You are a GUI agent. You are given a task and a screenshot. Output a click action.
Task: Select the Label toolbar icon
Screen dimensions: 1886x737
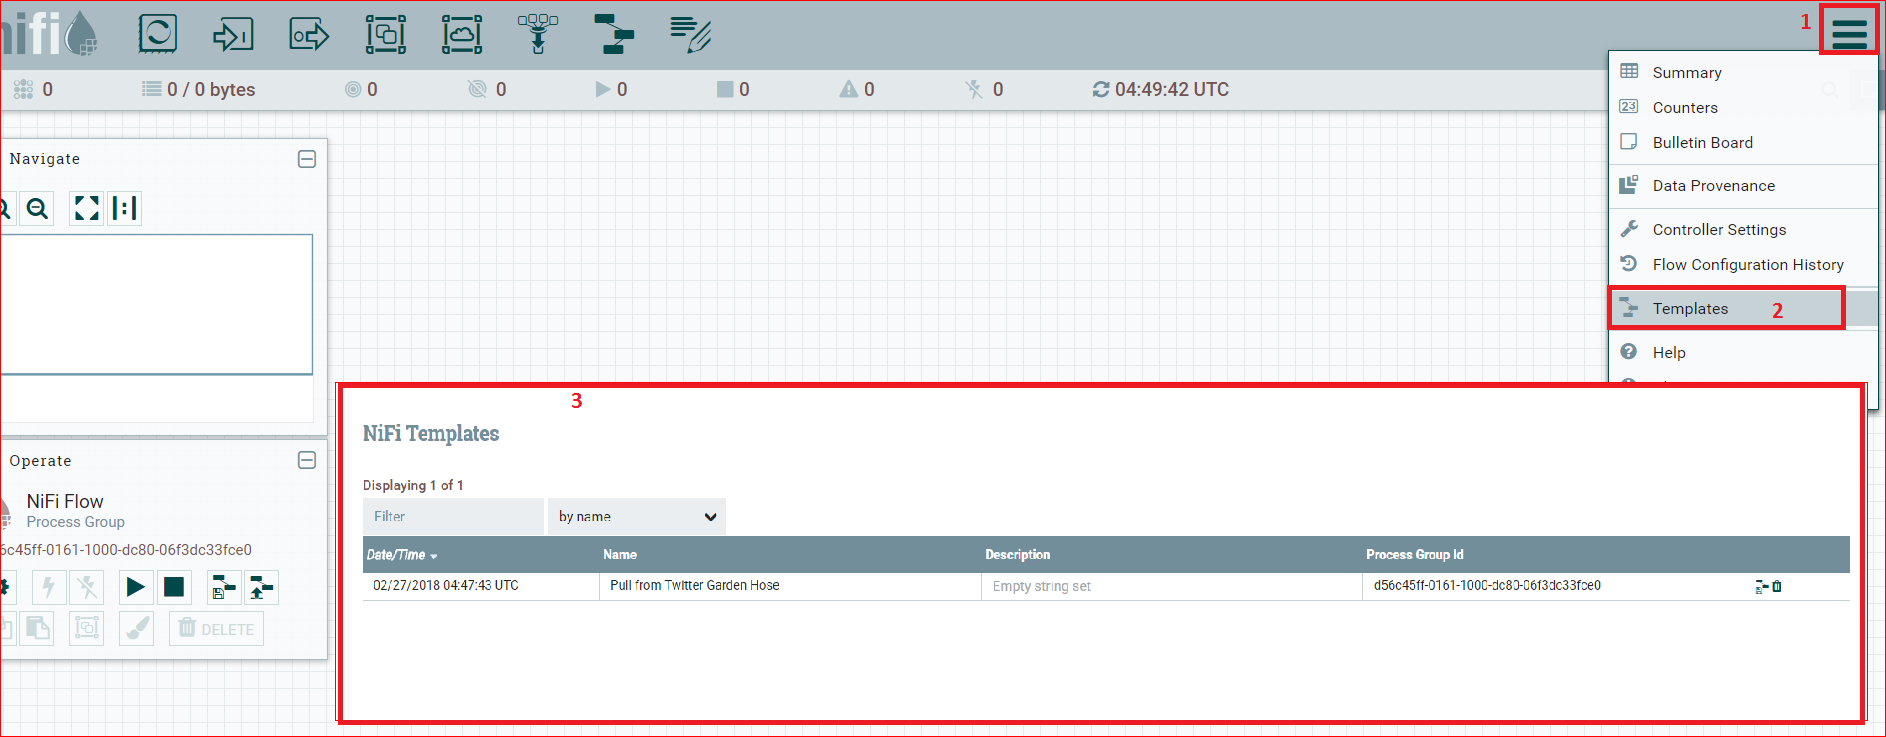coord(690,34)
